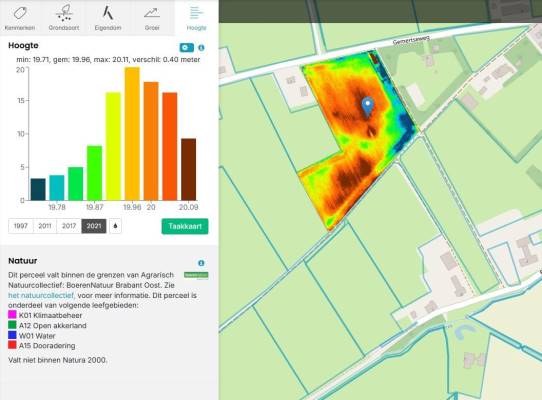The width and height of the screenshot is (542, 400).
Task: Select the 1997 height year option
Action: [x=21, y=226]
